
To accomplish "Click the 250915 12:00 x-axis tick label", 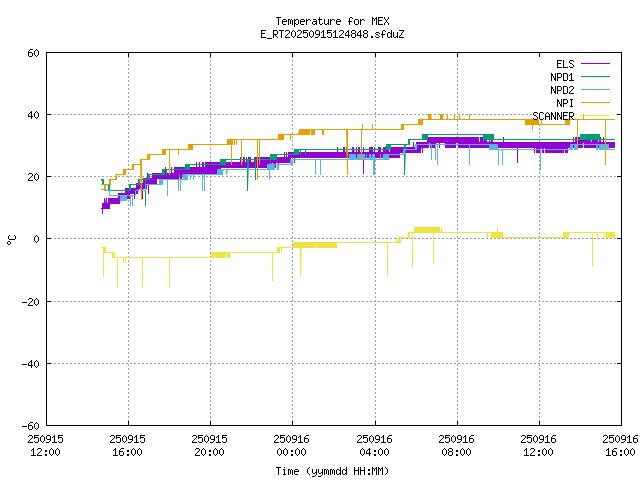I will (45, 445).
